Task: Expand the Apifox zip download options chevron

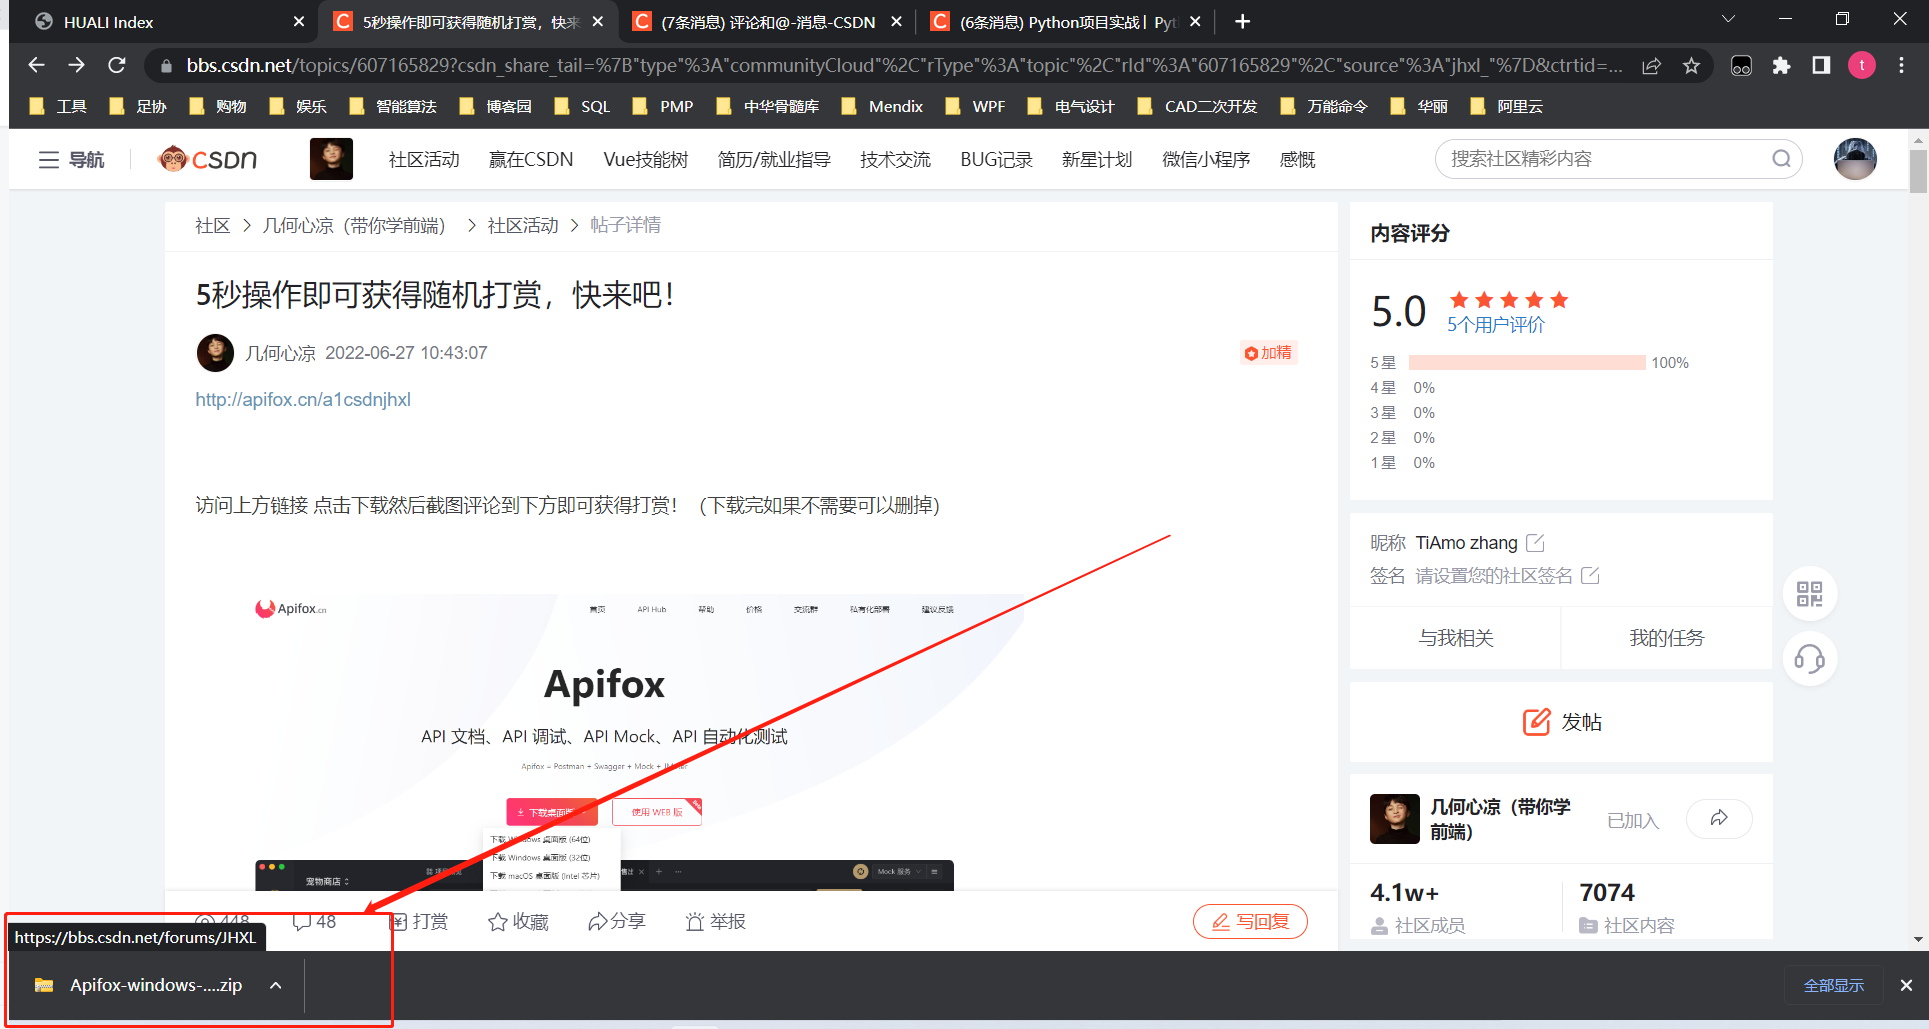Action: click(276, 985)
